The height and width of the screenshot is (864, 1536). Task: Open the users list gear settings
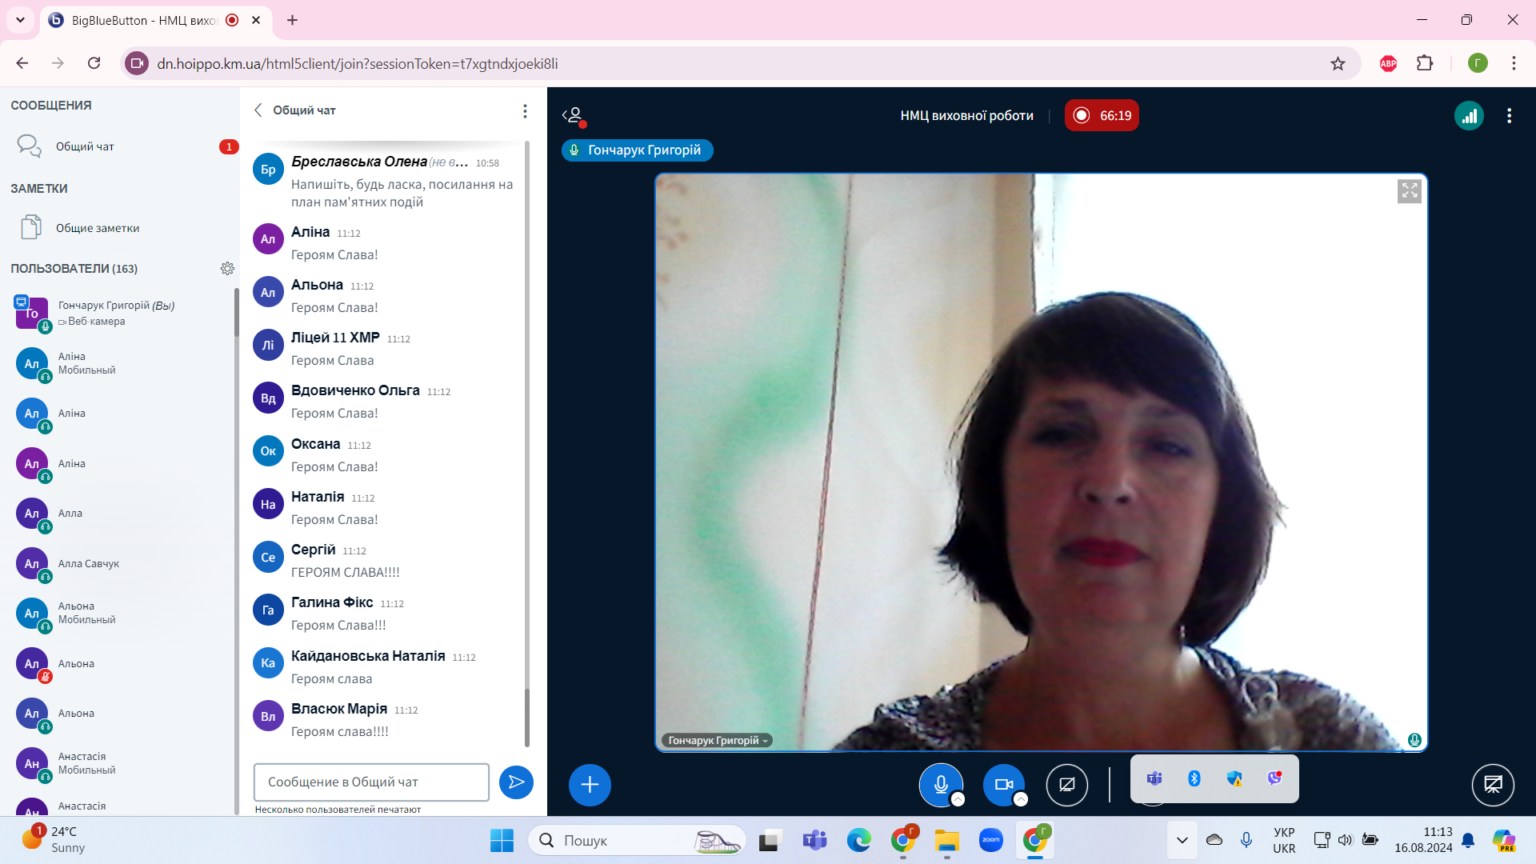(x=227, y=268)
